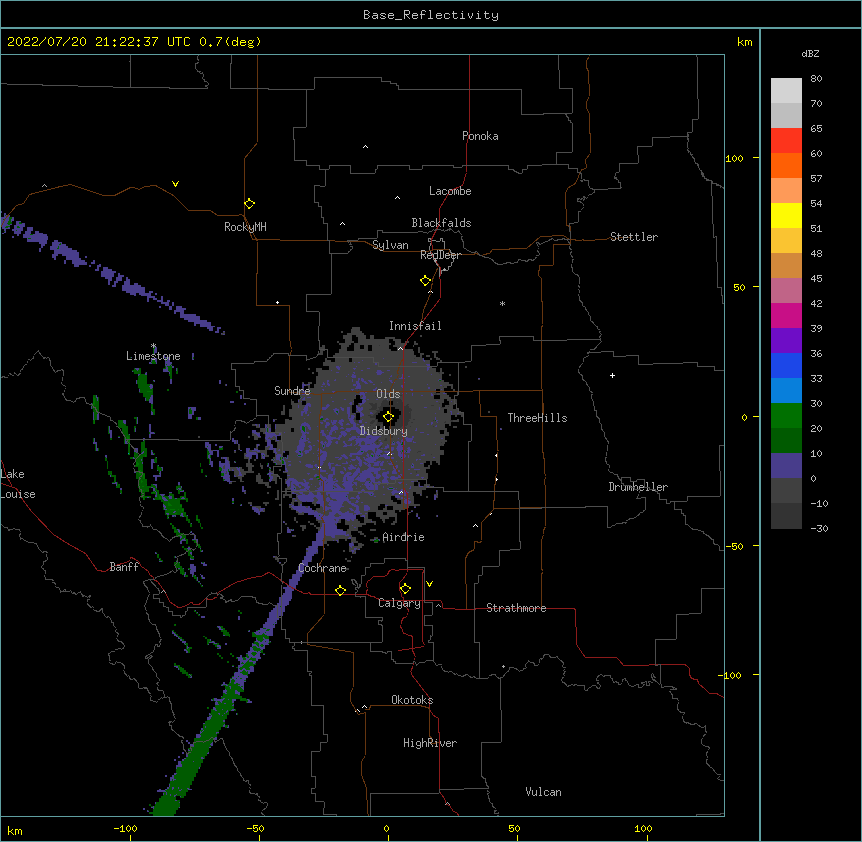Click the yellow radar site marker near Olds
Screen dimensions: 862x842
tap(388, 417)
